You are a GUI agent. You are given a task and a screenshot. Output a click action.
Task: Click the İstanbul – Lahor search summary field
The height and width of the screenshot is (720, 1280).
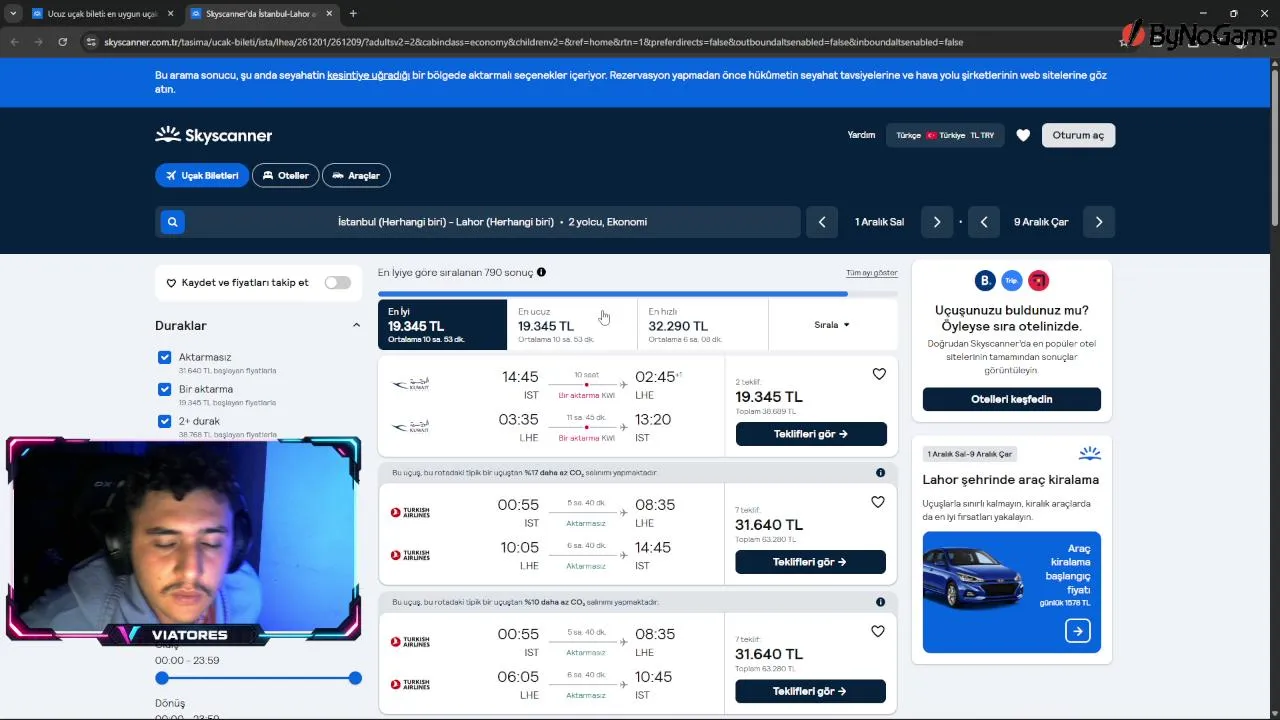(478, 222)
